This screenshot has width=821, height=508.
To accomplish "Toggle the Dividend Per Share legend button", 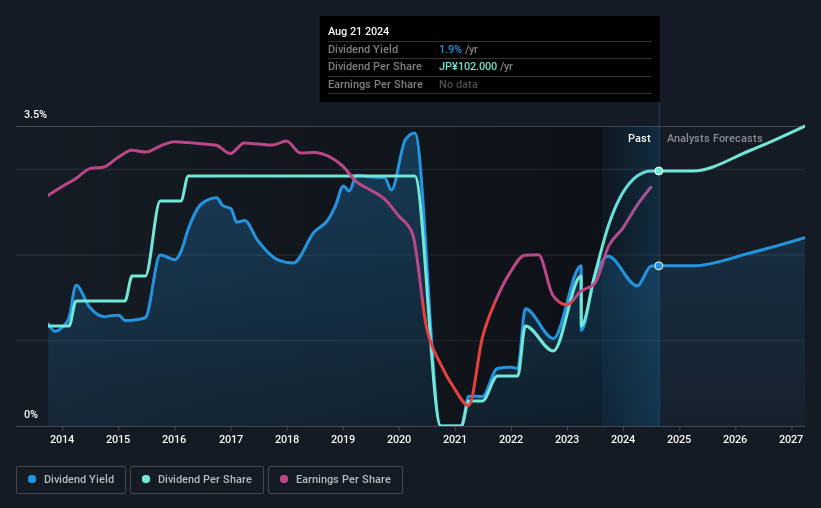I will click(197, 480).
